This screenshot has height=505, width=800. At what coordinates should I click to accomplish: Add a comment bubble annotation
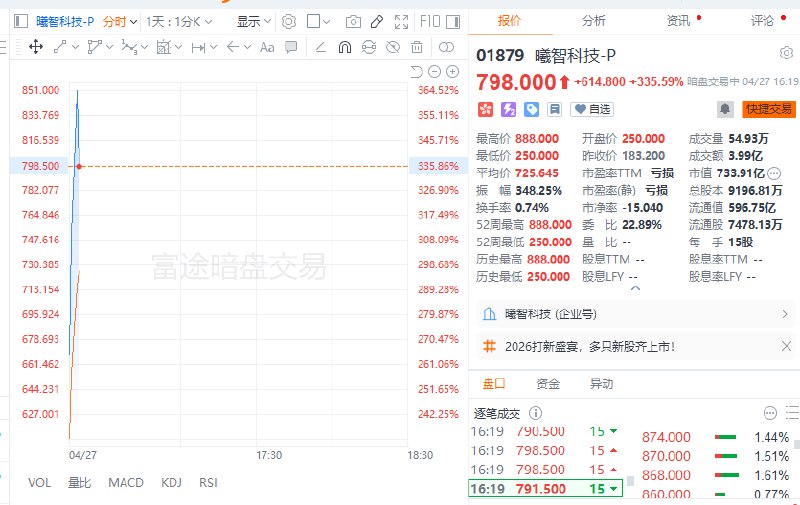click(x=291, y=47)
